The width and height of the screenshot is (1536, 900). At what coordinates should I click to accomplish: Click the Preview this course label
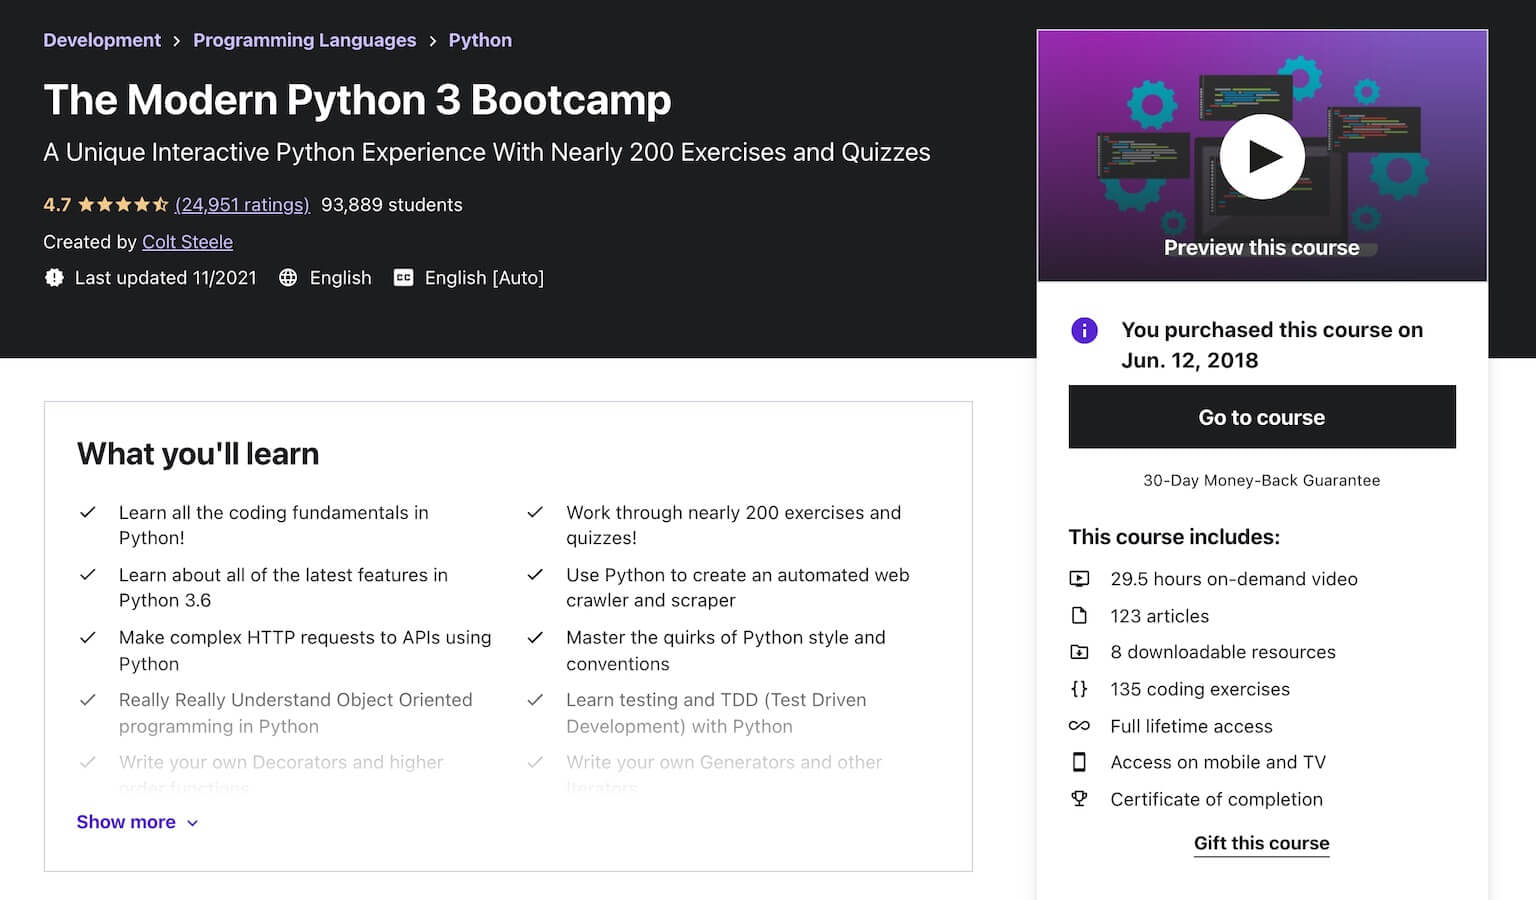(x=1262, y=248)
